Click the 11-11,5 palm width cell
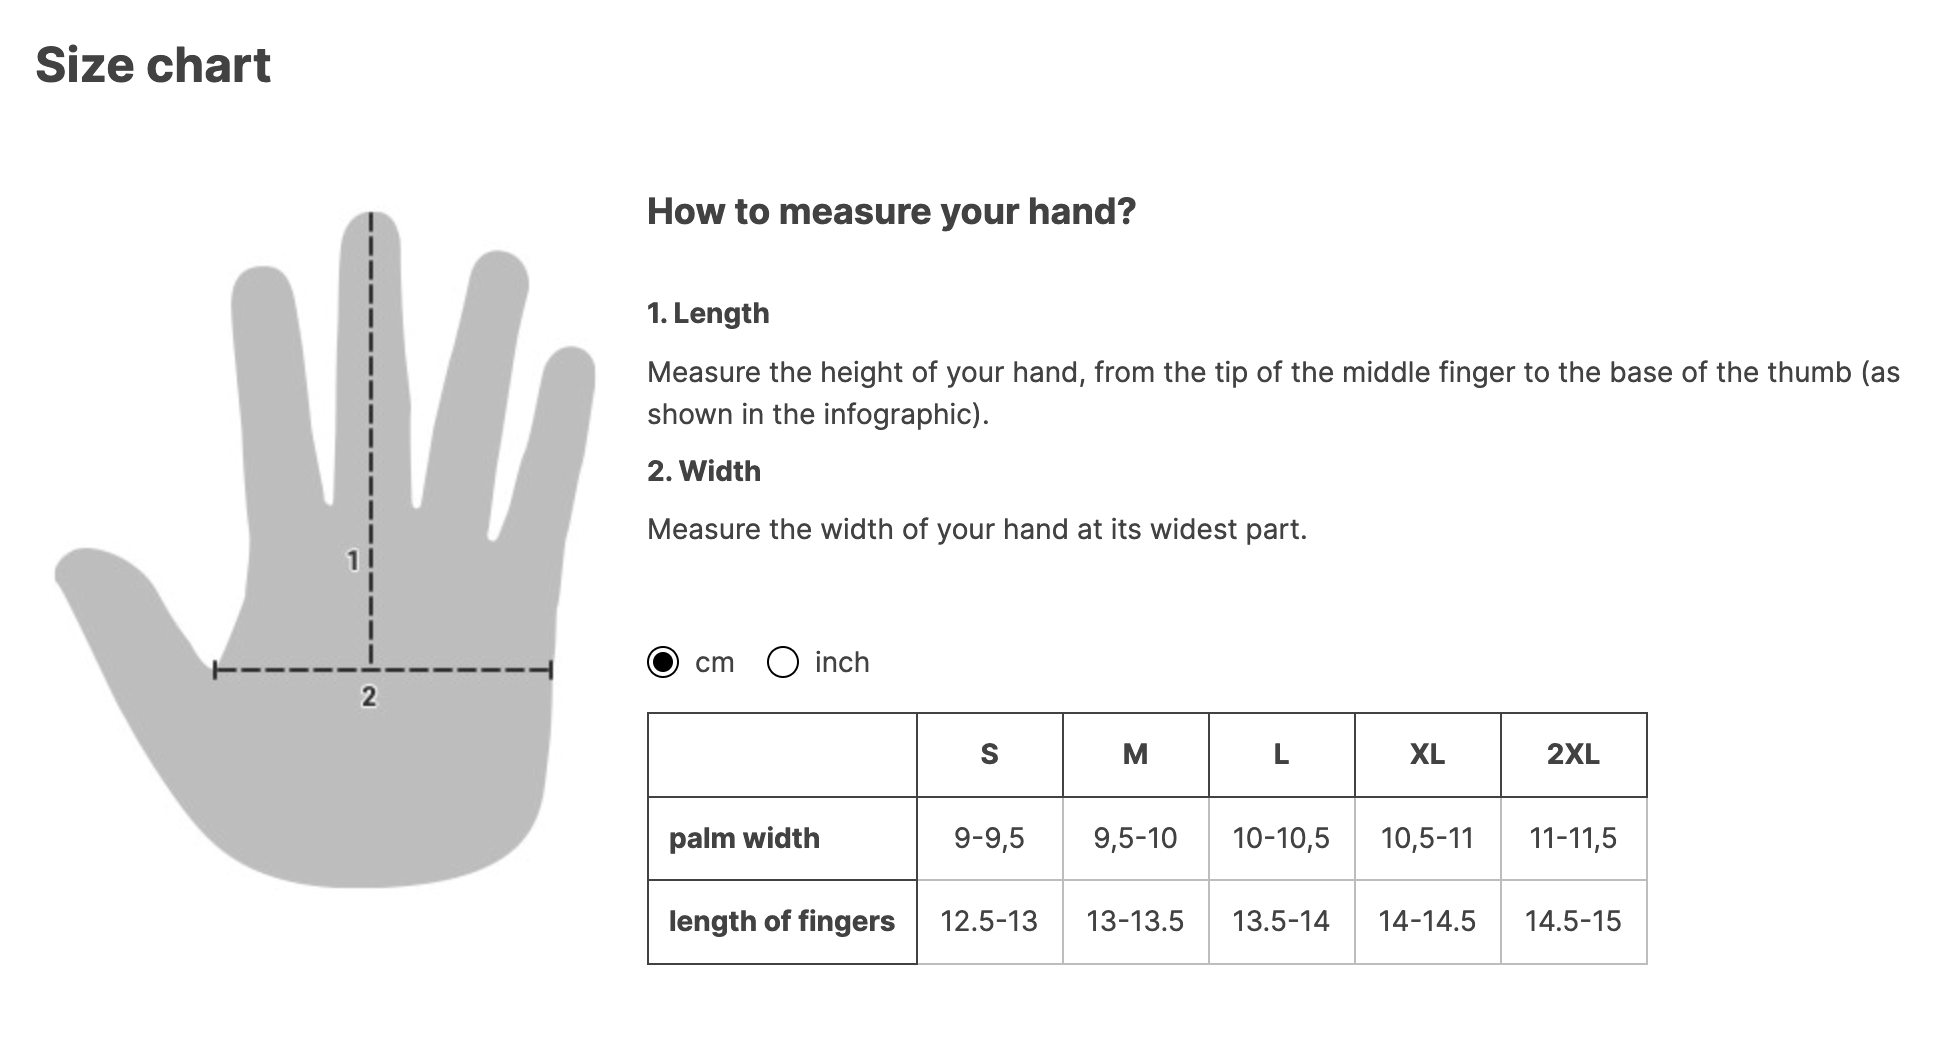 point(1573,838)
